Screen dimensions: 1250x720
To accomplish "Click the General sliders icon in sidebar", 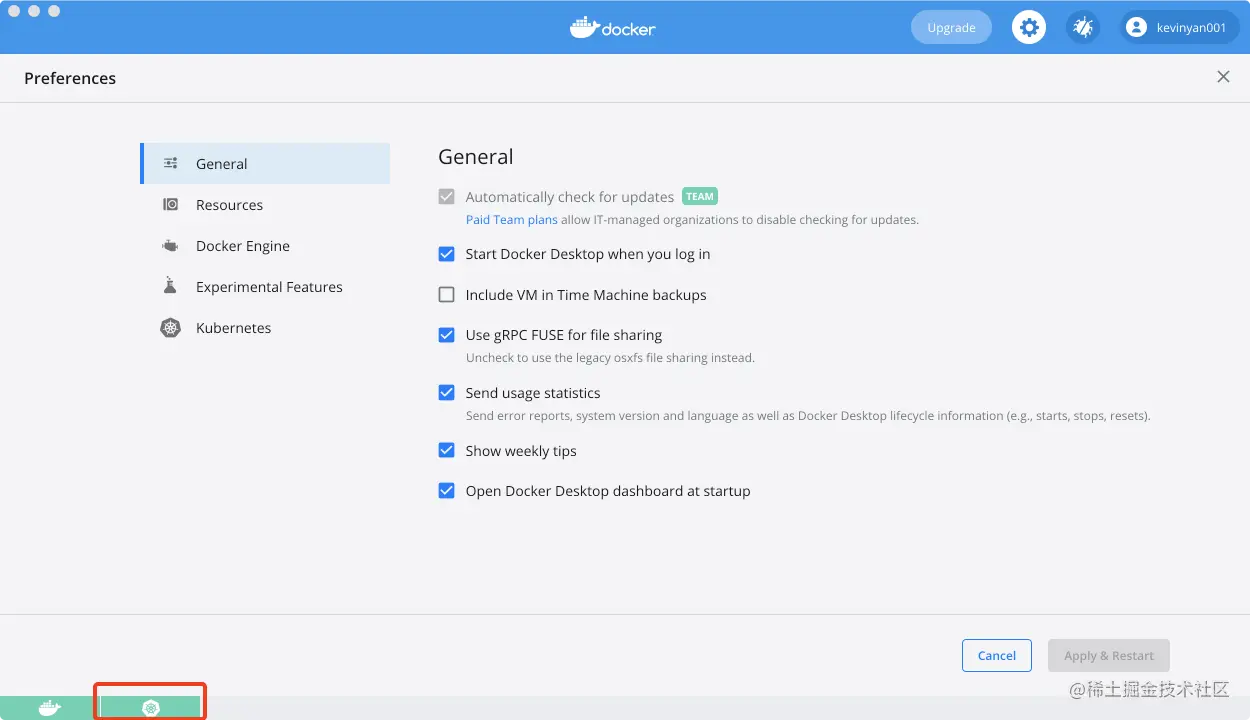I will click(x=171, y=163).
